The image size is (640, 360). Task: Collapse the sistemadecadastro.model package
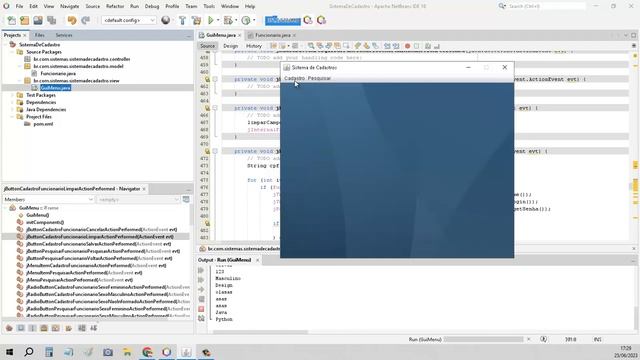tap(19, 66)
